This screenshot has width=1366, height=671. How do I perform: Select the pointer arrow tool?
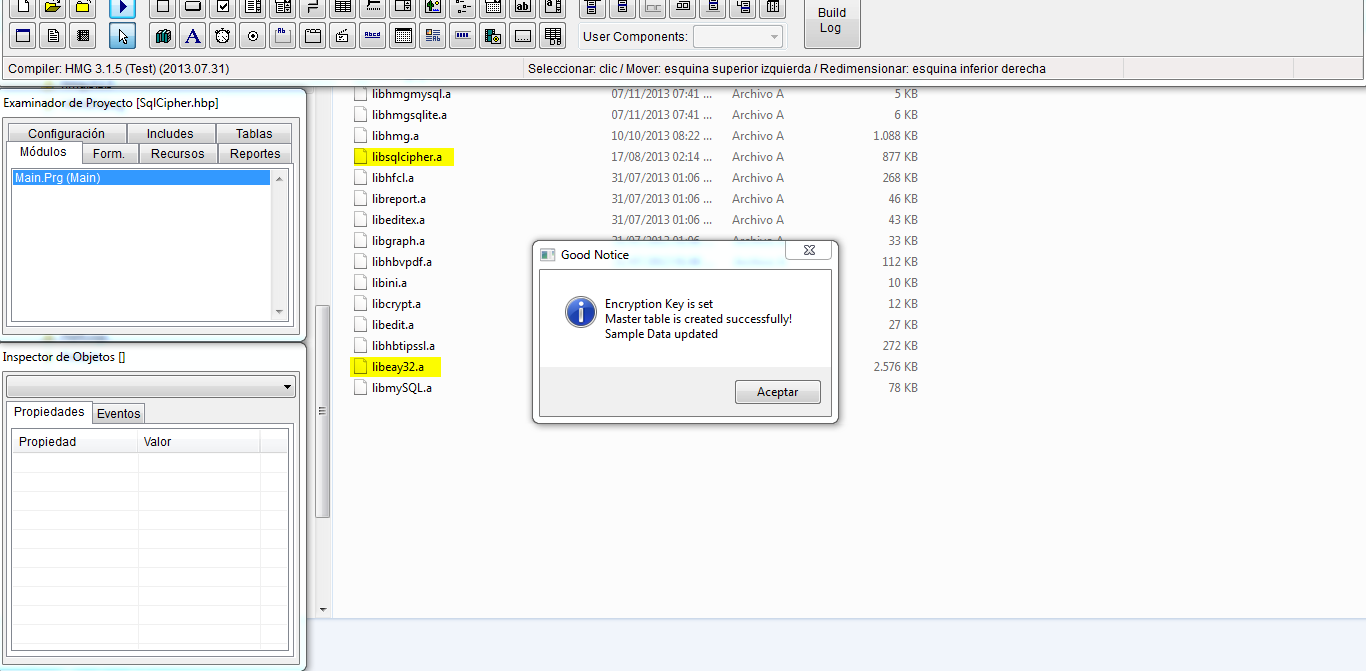pos(122,37)
